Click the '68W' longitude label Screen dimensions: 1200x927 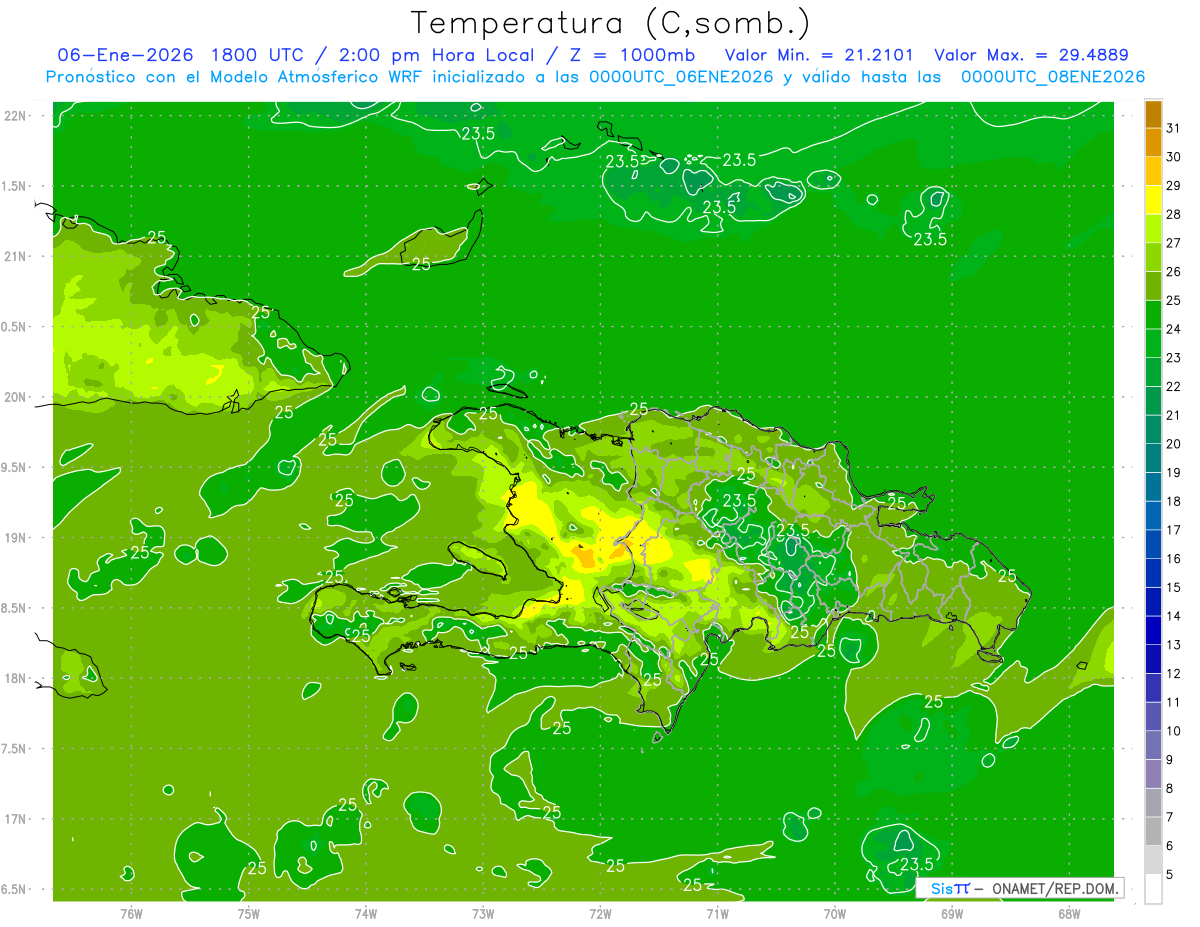(x=1069, y=913)
